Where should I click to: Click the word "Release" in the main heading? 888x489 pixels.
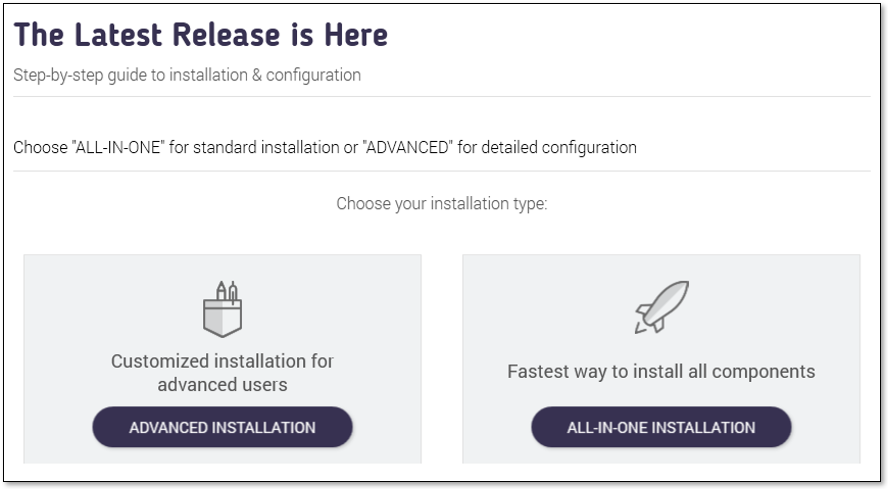[x=226, y=35]
